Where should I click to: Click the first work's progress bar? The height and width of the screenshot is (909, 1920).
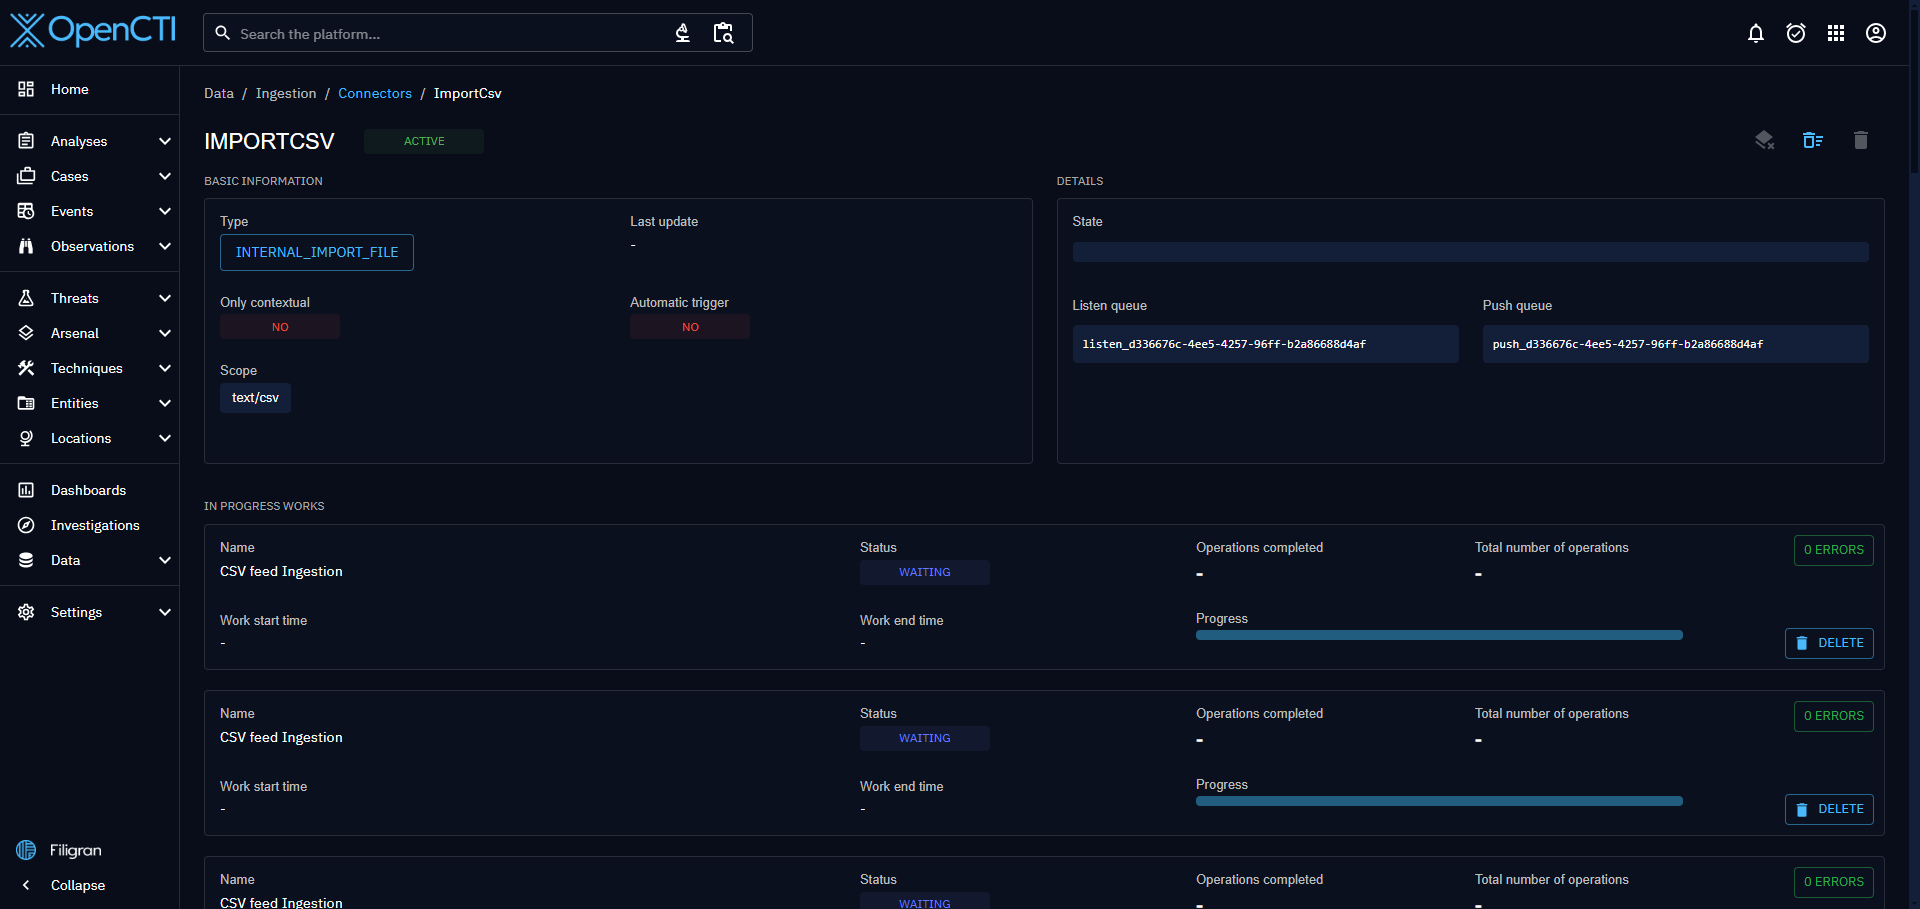[x=1438, y=635]
